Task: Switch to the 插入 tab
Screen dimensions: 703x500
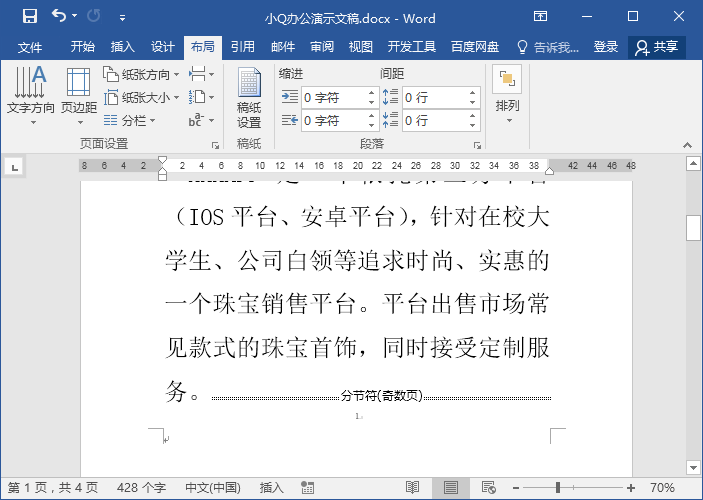Action: (122, 47)
